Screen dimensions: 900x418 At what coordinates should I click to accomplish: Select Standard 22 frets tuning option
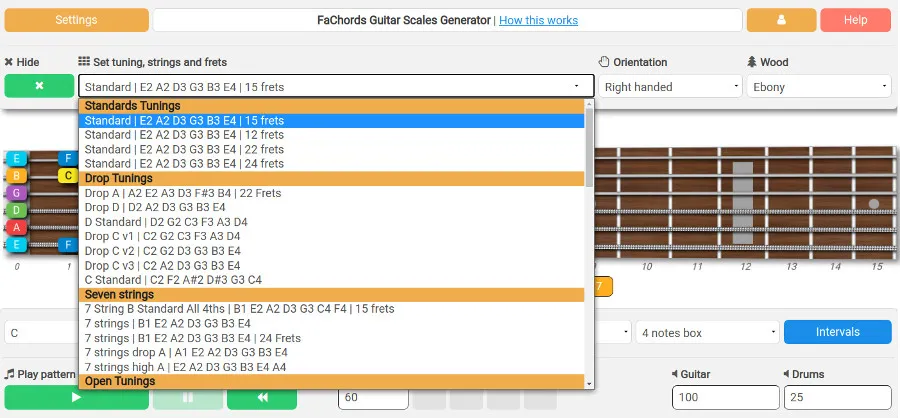[x=332, y=149]
